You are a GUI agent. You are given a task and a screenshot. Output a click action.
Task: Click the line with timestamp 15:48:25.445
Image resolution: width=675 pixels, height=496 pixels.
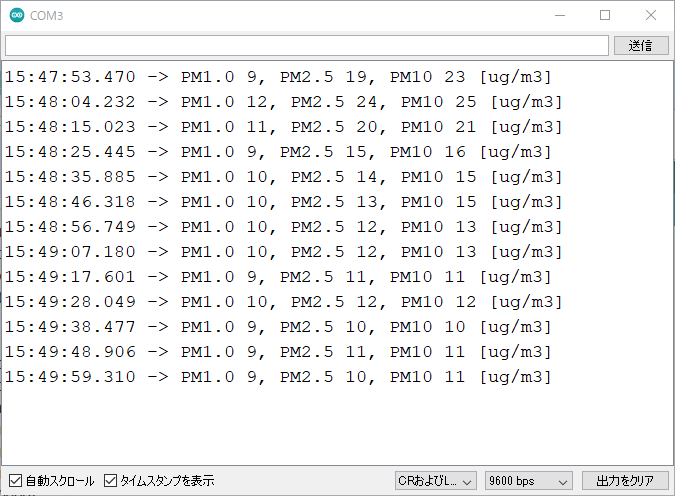tap(278, 152)
